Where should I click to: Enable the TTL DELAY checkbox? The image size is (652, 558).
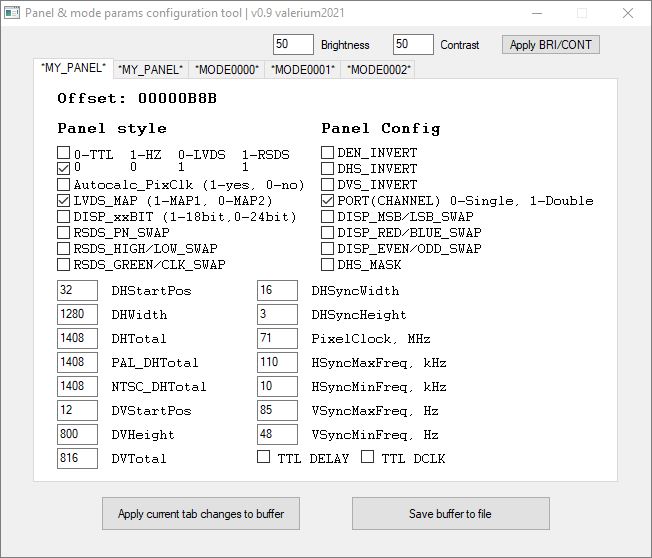point(264,457)
